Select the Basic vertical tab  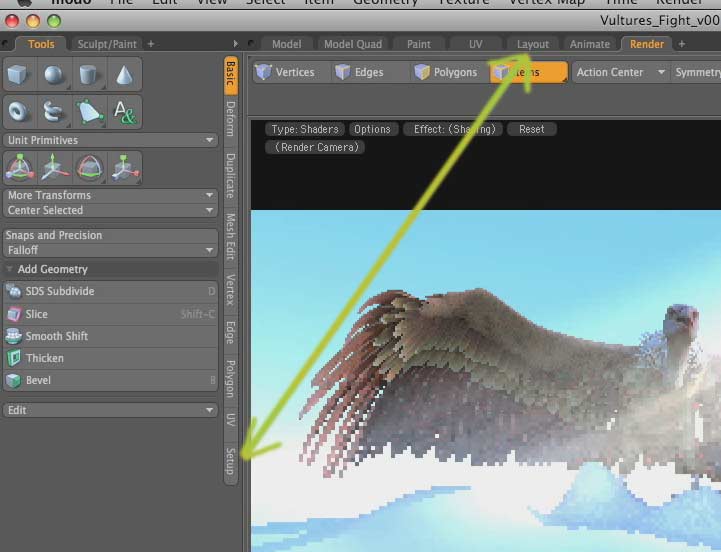coord(231,74)
